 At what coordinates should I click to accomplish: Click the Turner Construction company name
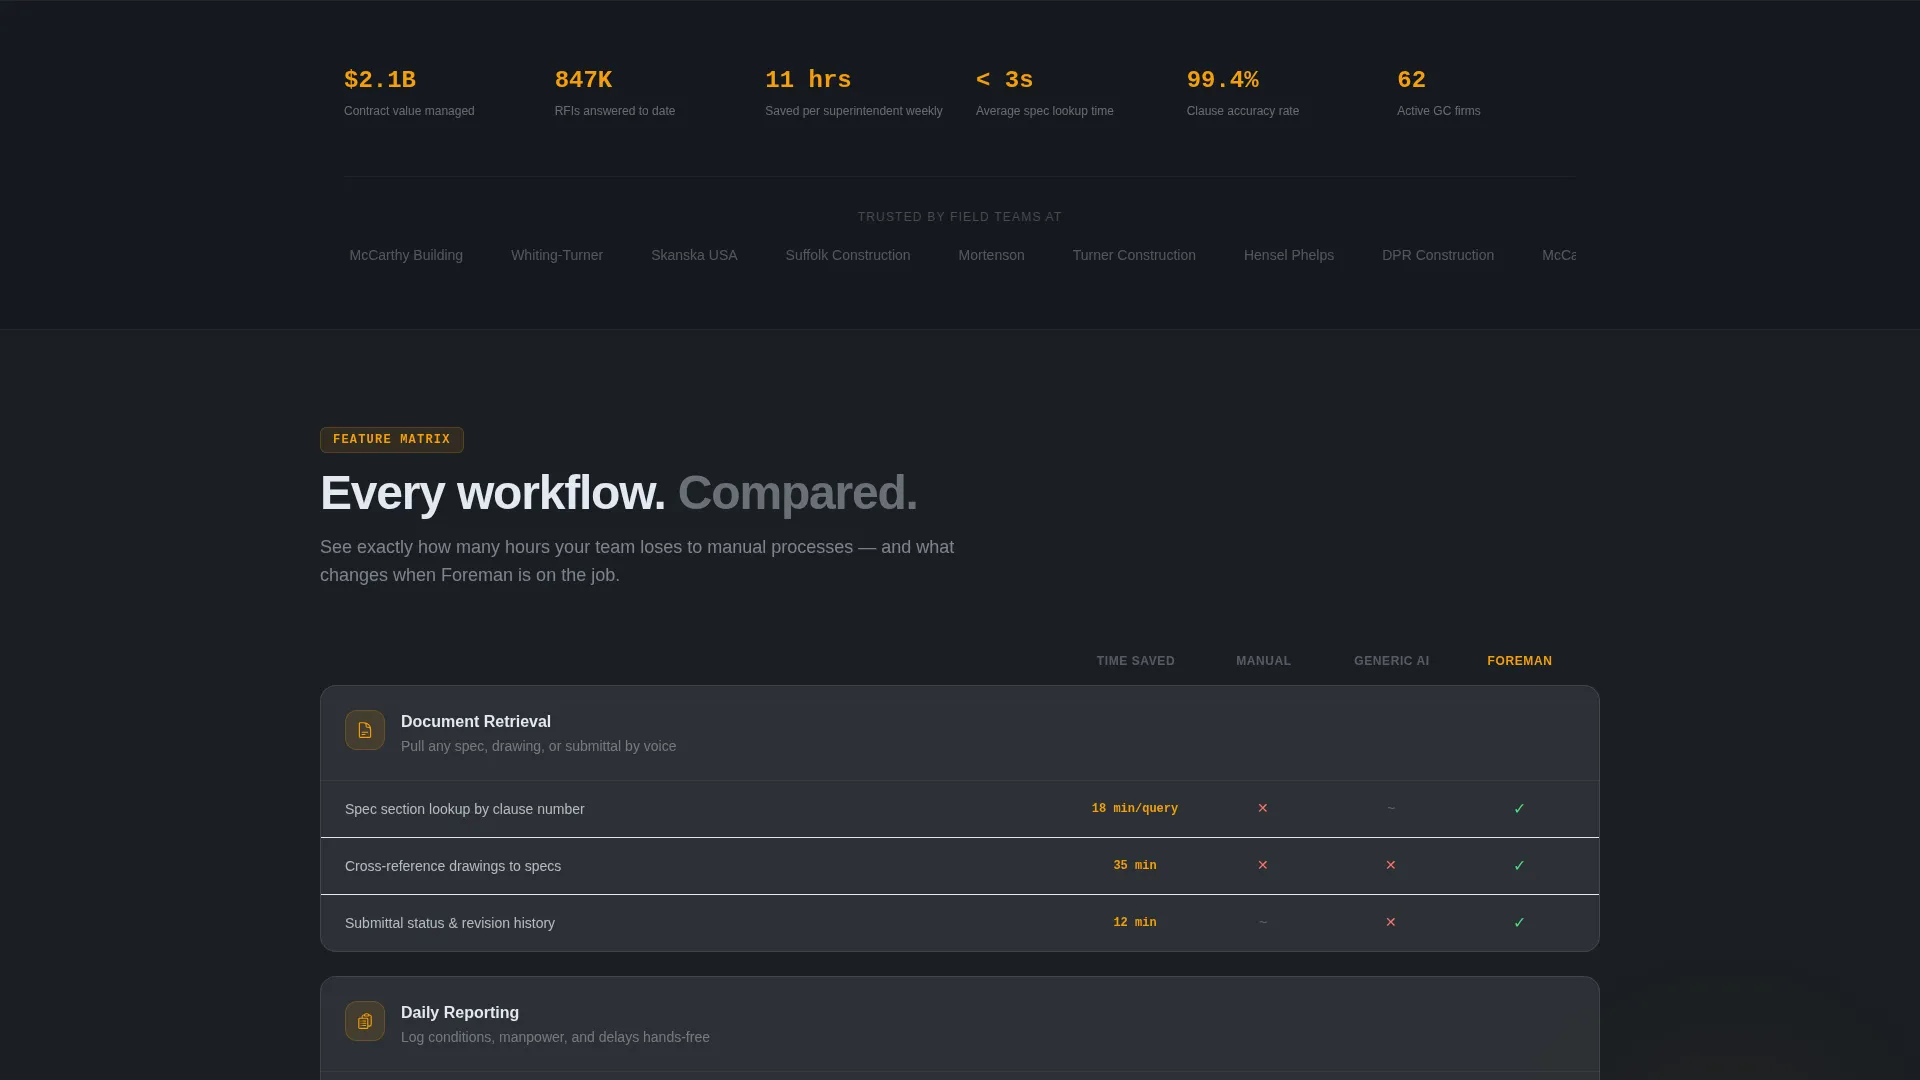(x=1134, y=255)
